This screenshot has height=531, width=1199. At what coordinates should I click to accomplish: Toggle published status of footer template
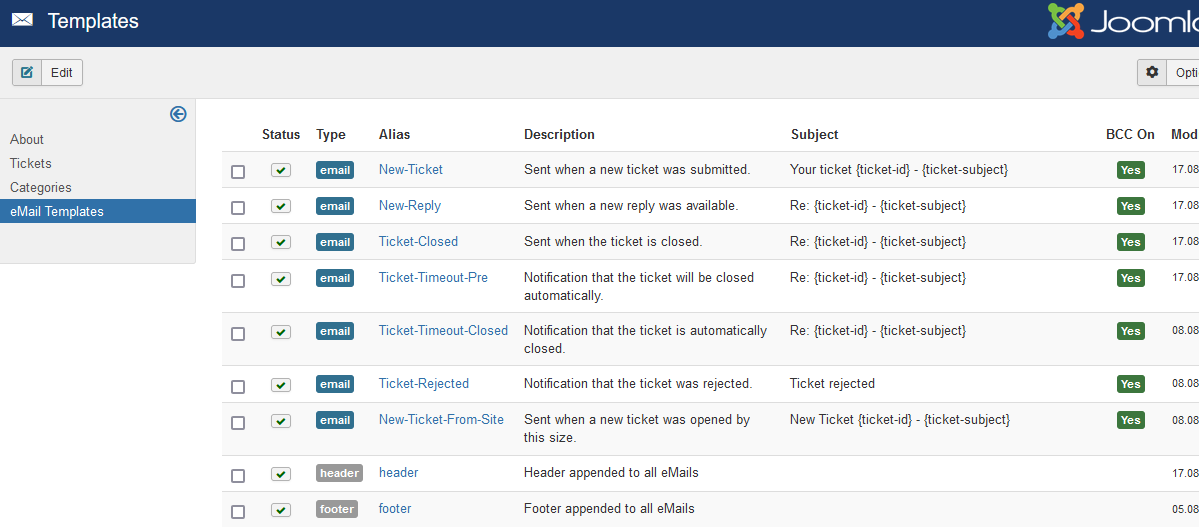pos(281,509)
